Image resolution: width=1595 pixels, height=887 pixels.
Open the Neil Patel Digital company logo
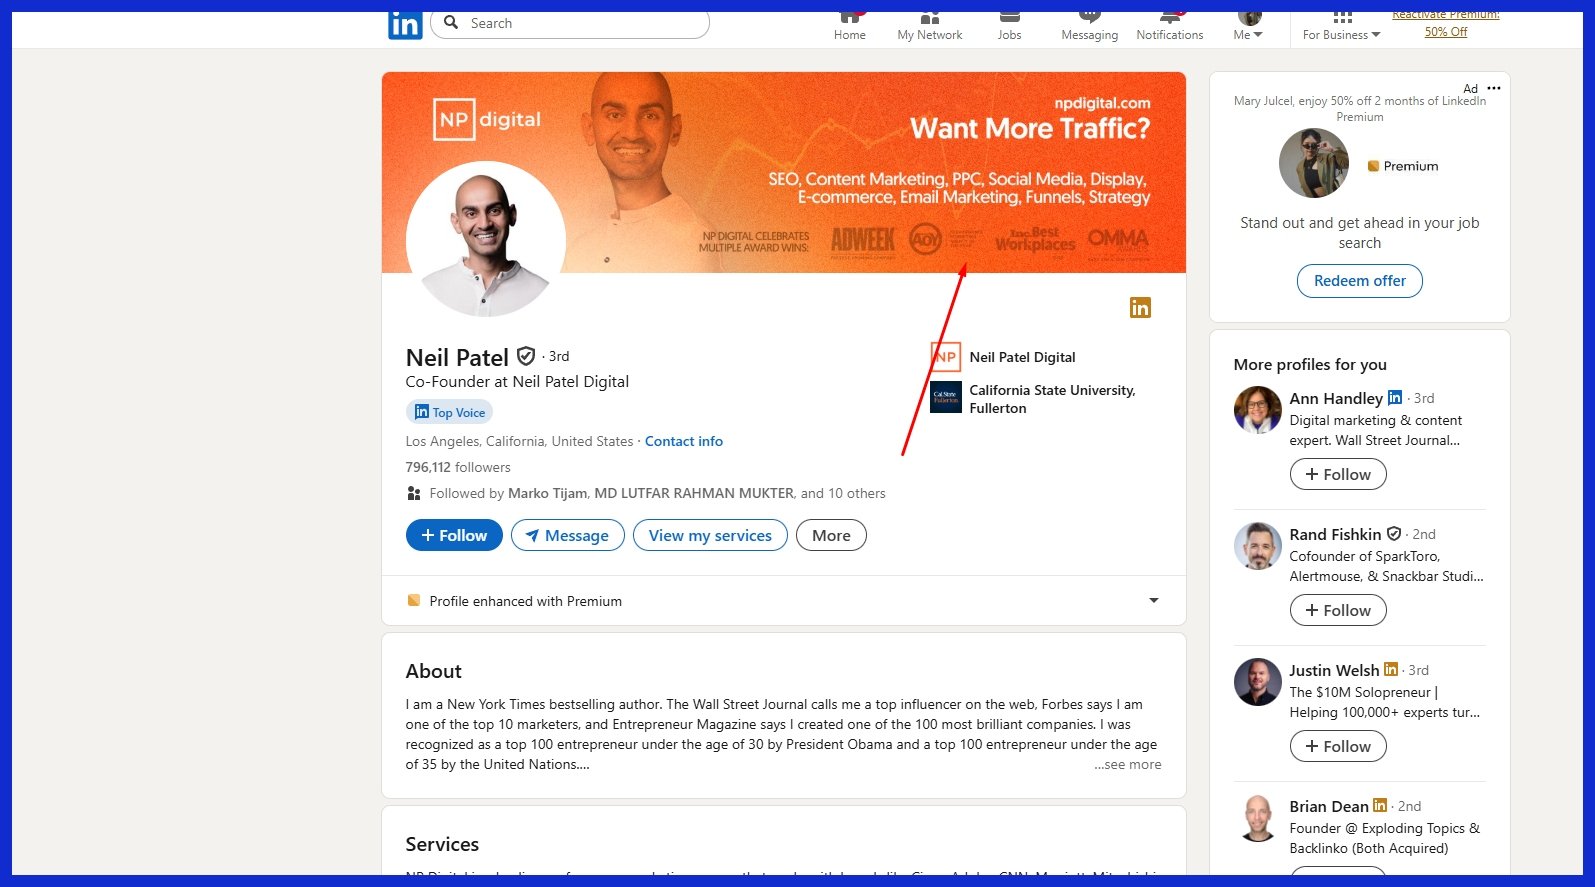946,357
